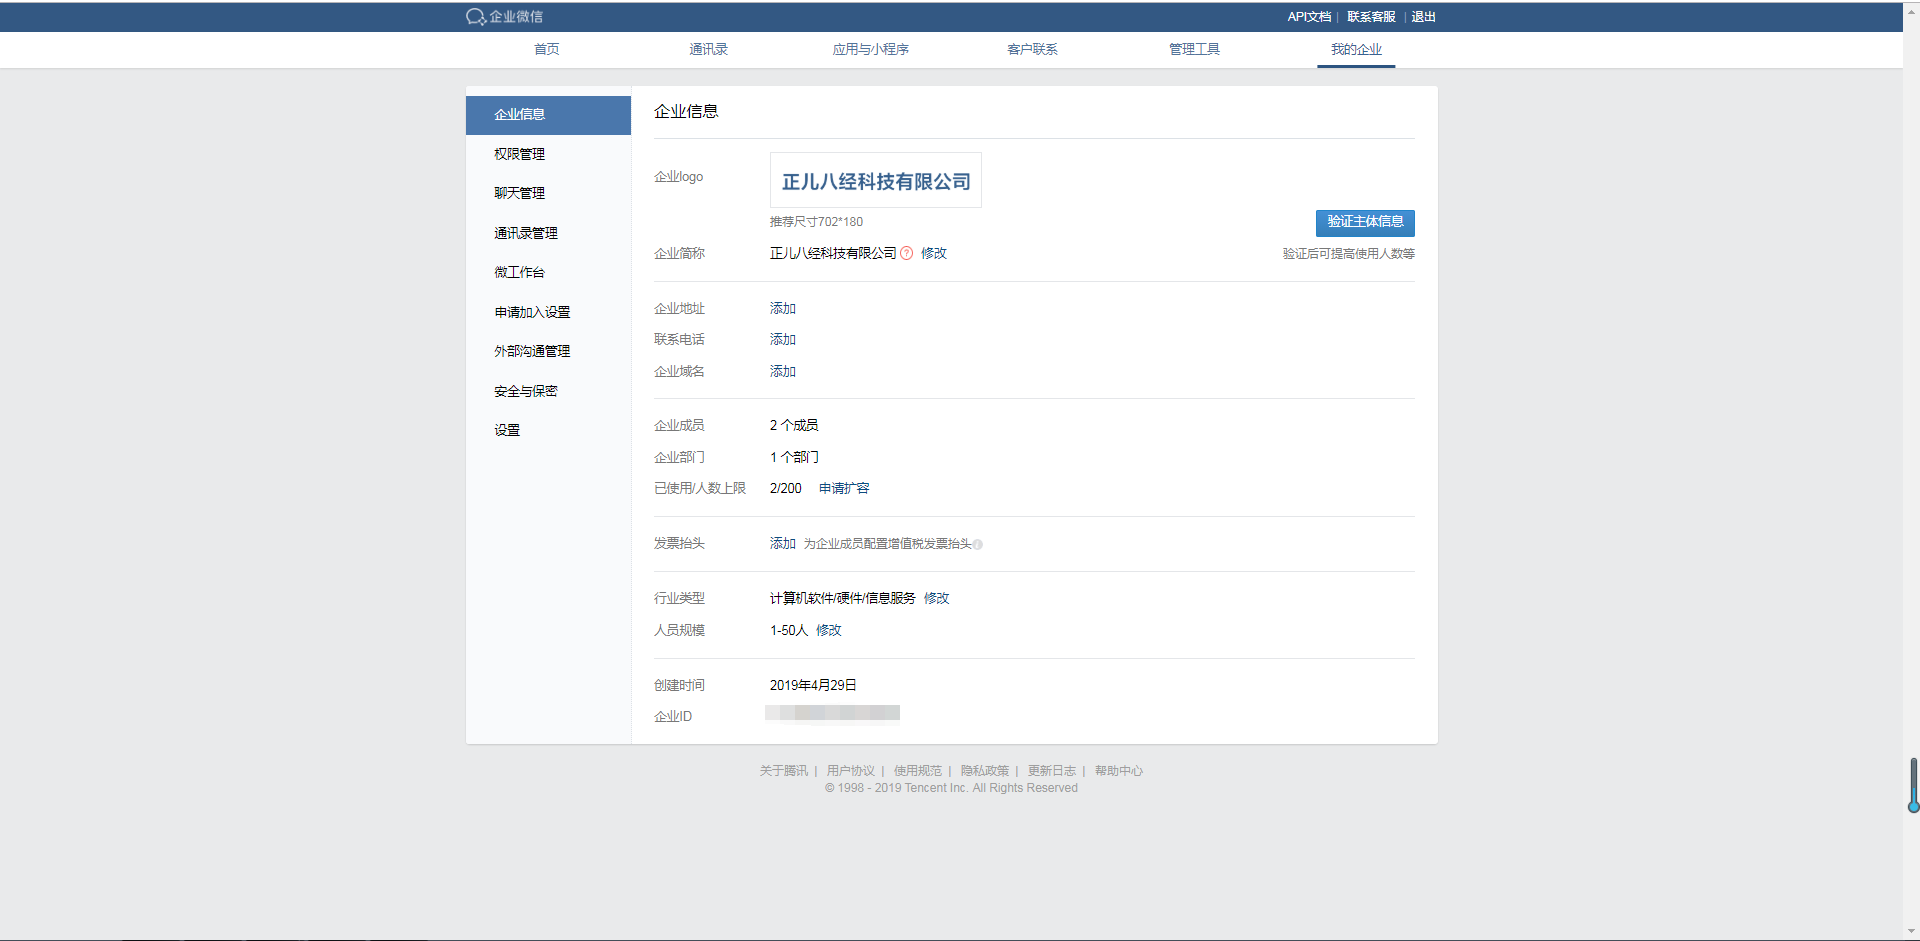The width and height of the screenshot is (1920, 941).
Task: Open the 客户联系 tab
Action: point(1032,49)
